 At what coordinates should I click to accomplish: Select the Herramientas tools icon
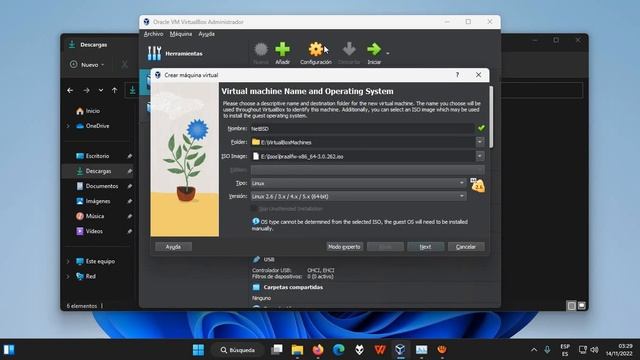coord(154,53)
